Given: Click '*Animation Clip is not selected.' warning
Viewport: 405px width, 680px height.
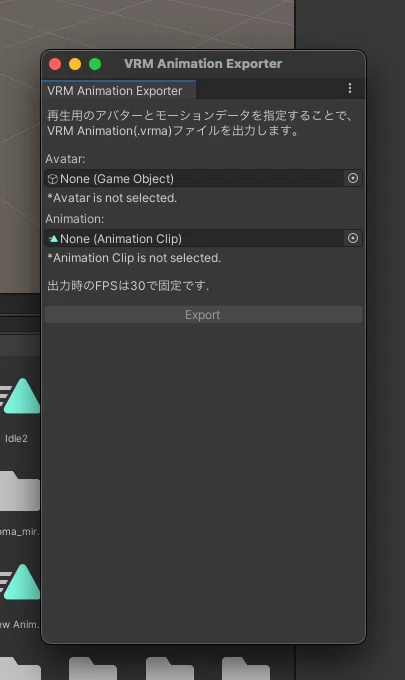Looking at the screenshot, I should click(134, 258).
